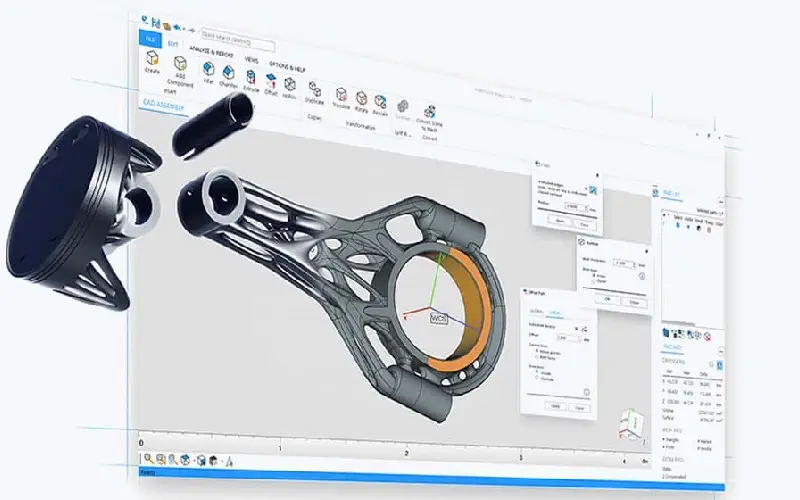
Task: Open the FILE ribbon tab
Action: 149,39
